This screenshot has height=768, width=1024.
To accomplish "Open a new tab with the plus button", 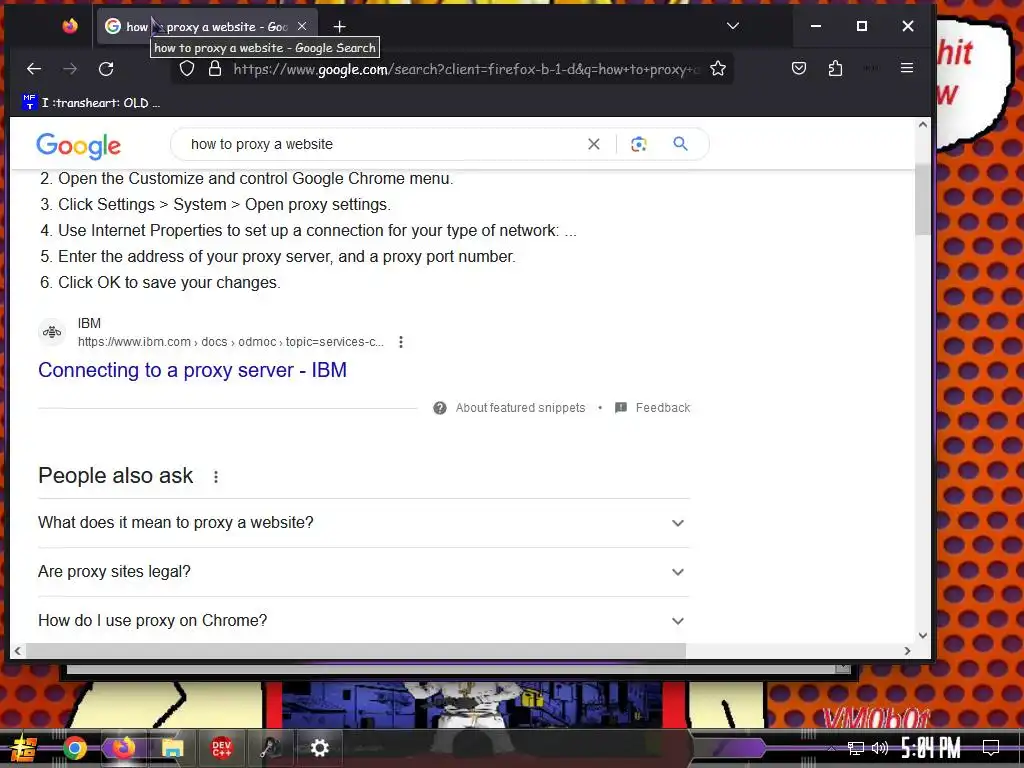I will [x=339, y=27].
